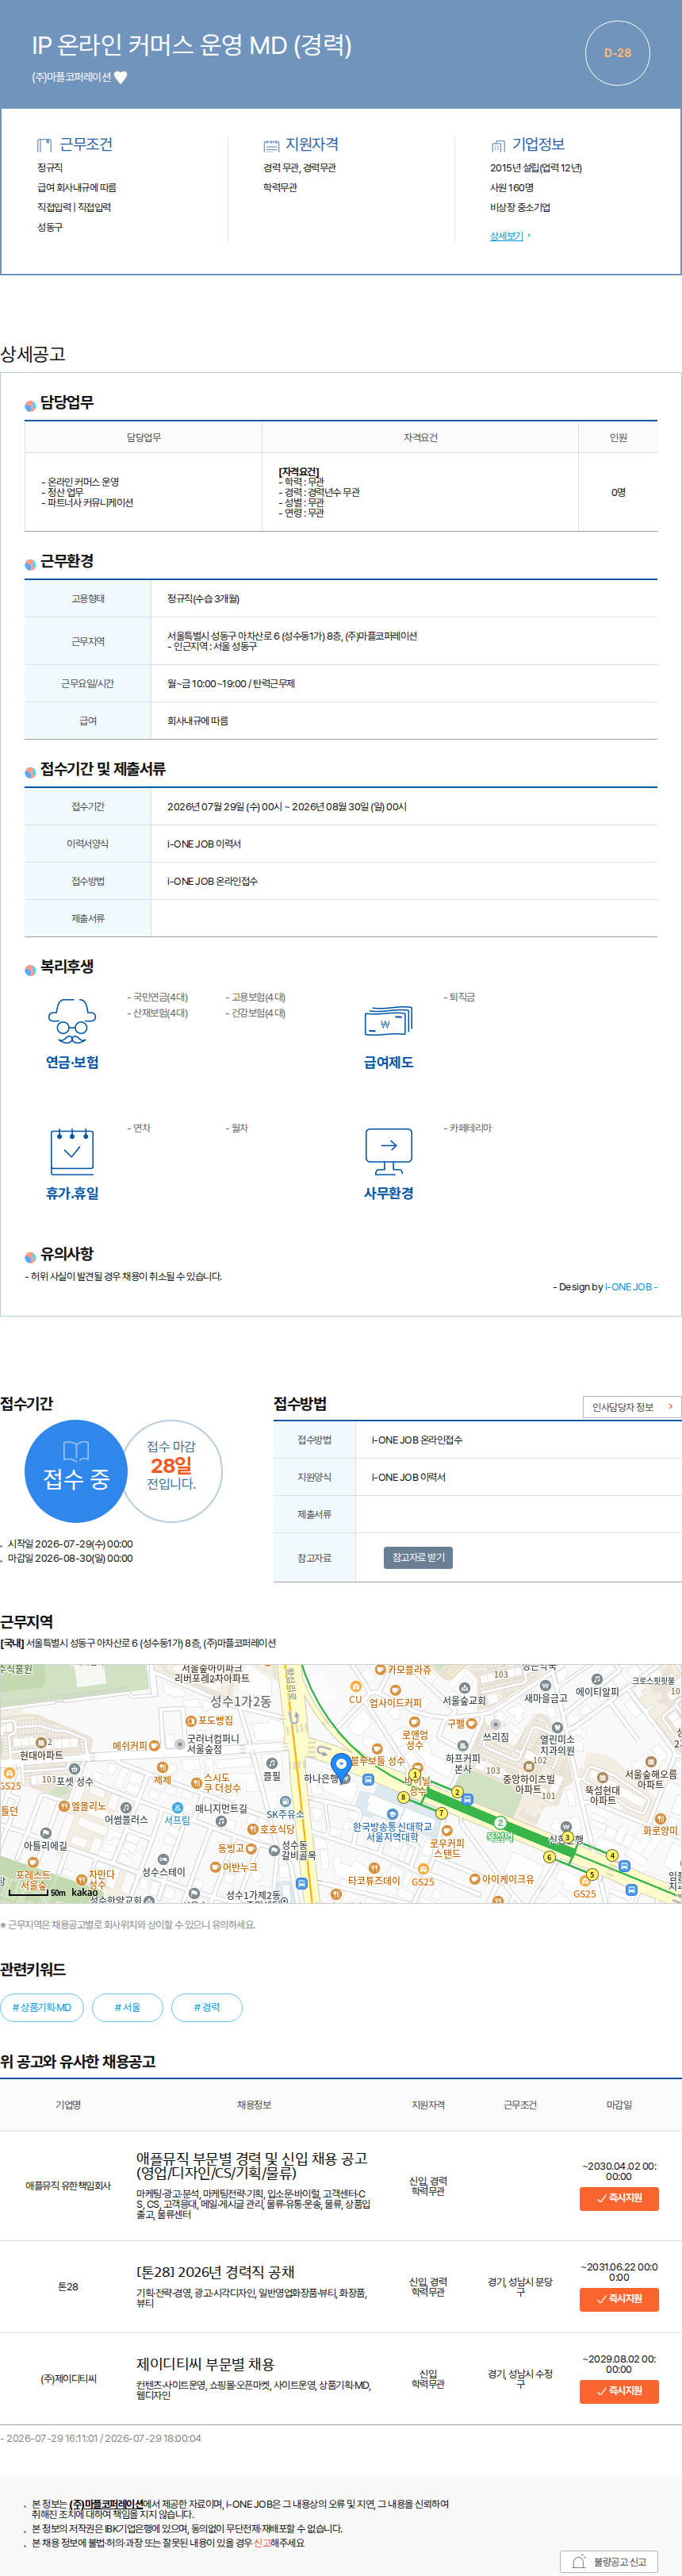Click the 접수 중 status circle
Image resolution: width=682 pixels, height=2576 pixels.
point(76,1471)
